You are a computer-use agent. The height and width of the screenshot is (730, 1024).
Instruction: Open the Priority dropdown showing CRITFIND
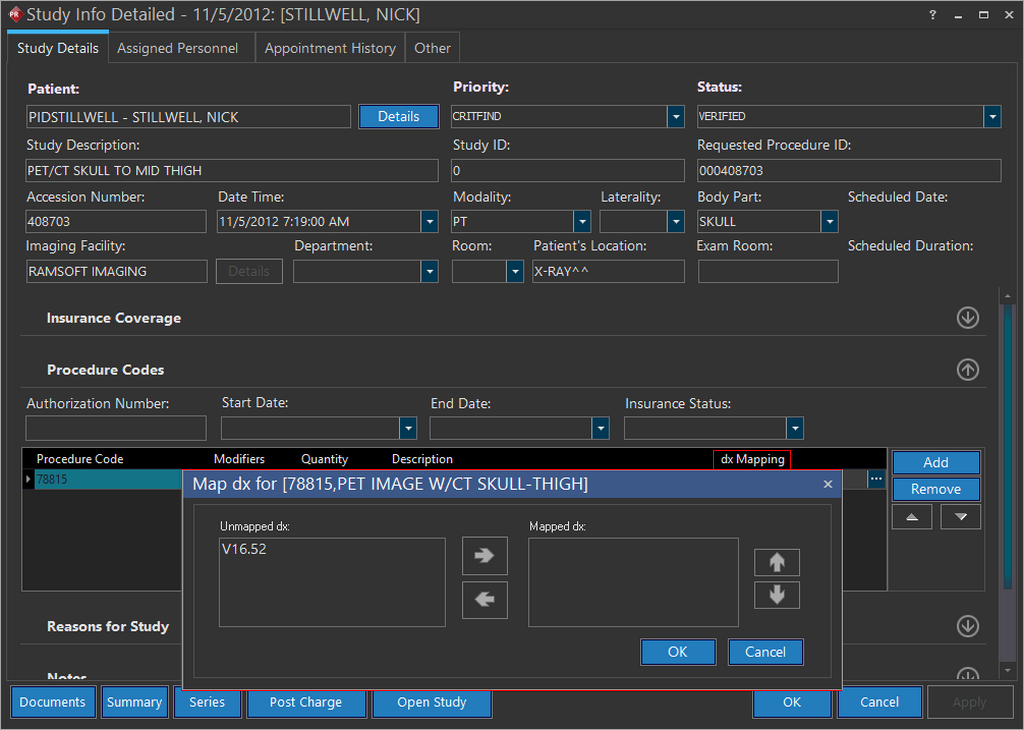coord(676,117)
